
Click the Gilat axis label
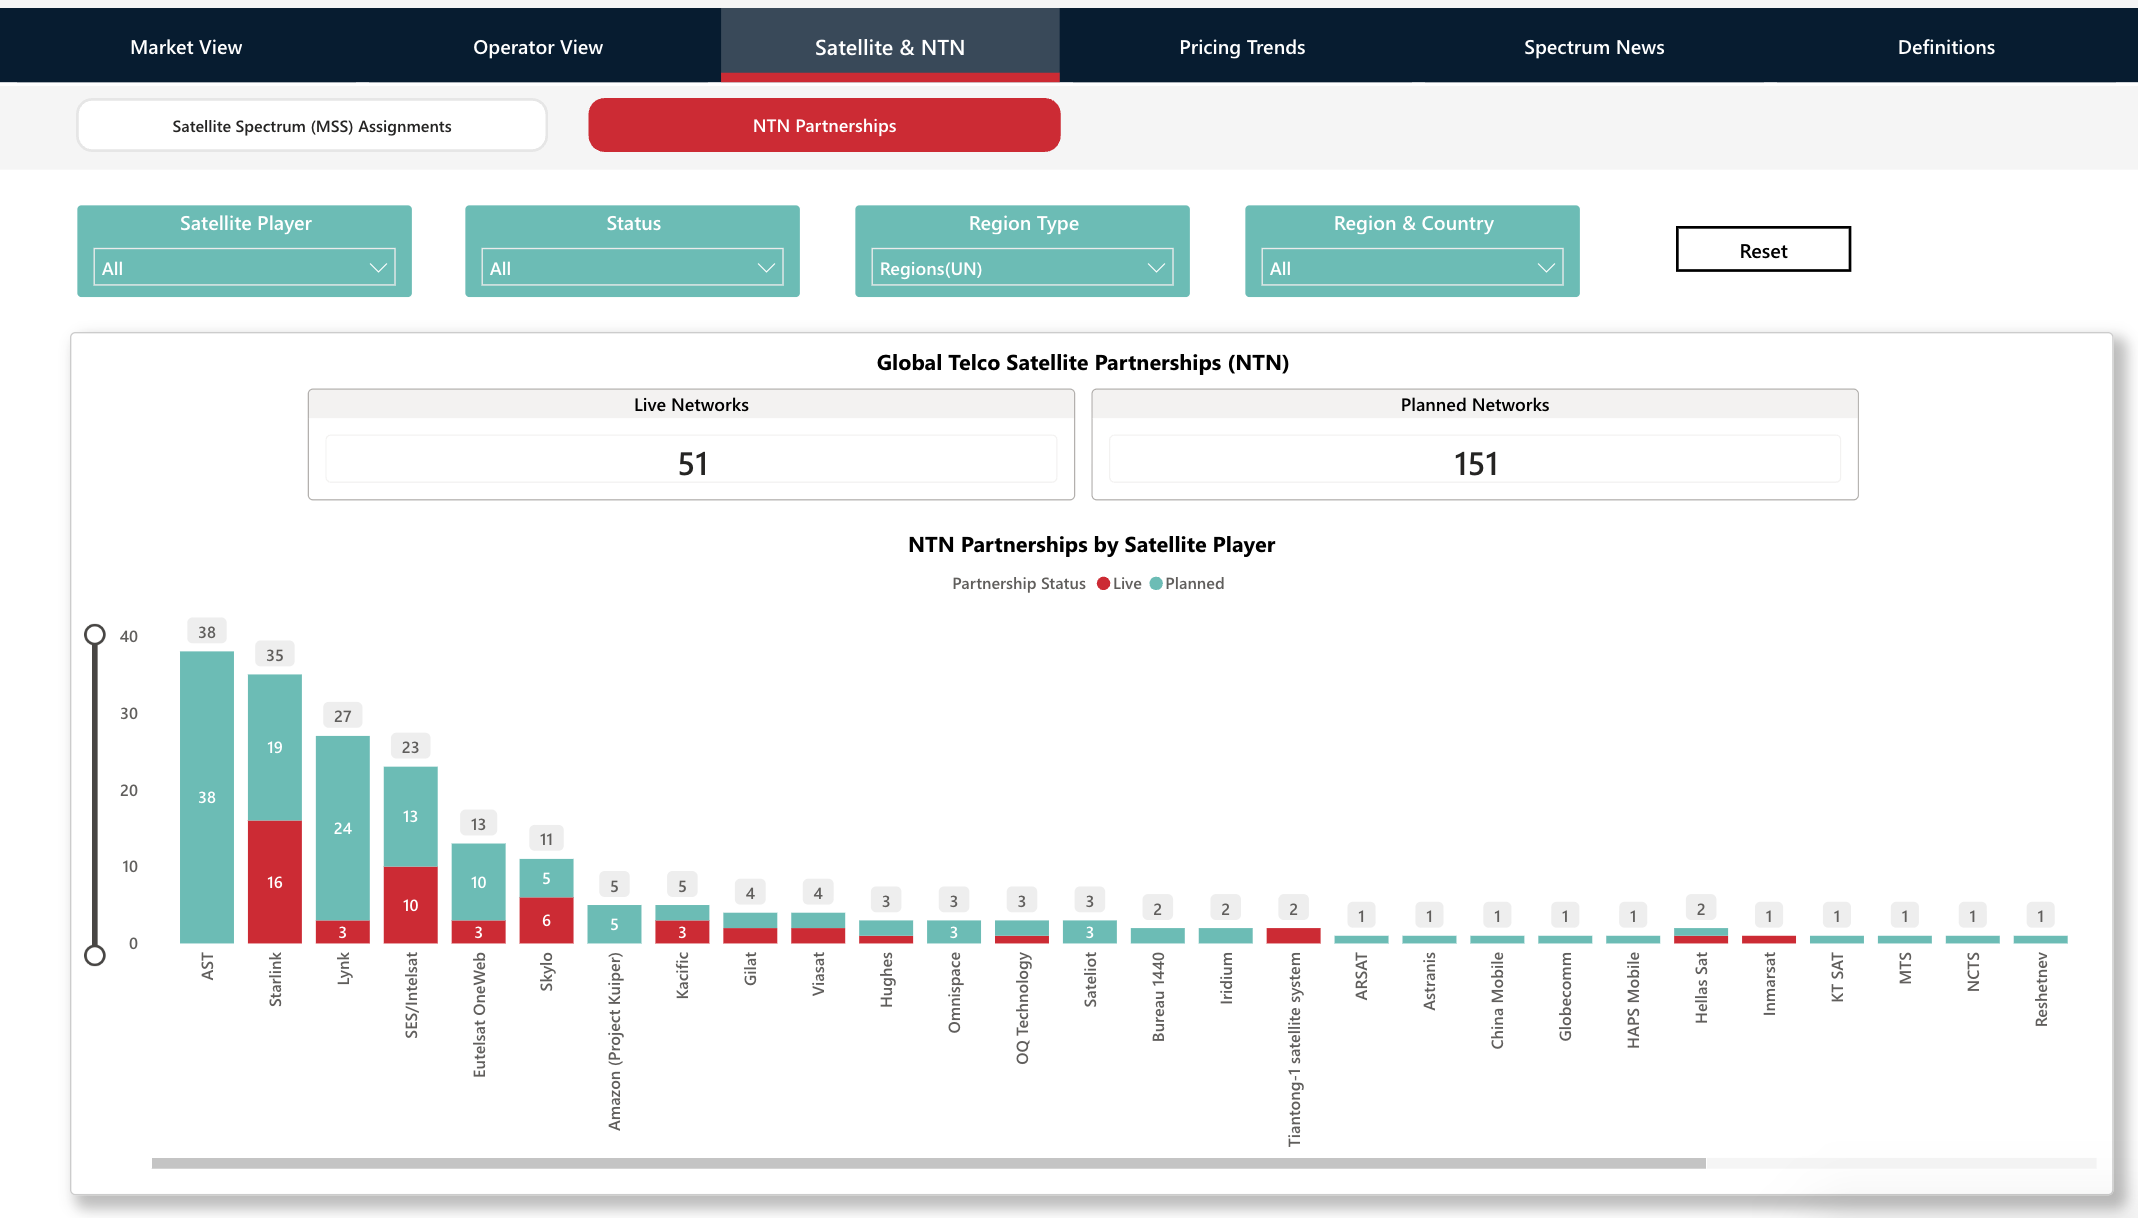click(750, 968)
